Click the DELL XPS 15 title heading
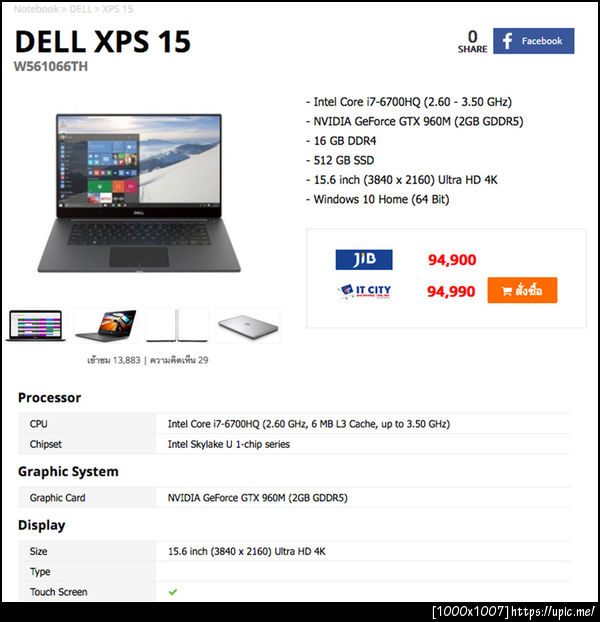The height and width of the screenshot is (622, 600). tap(103, 41)
